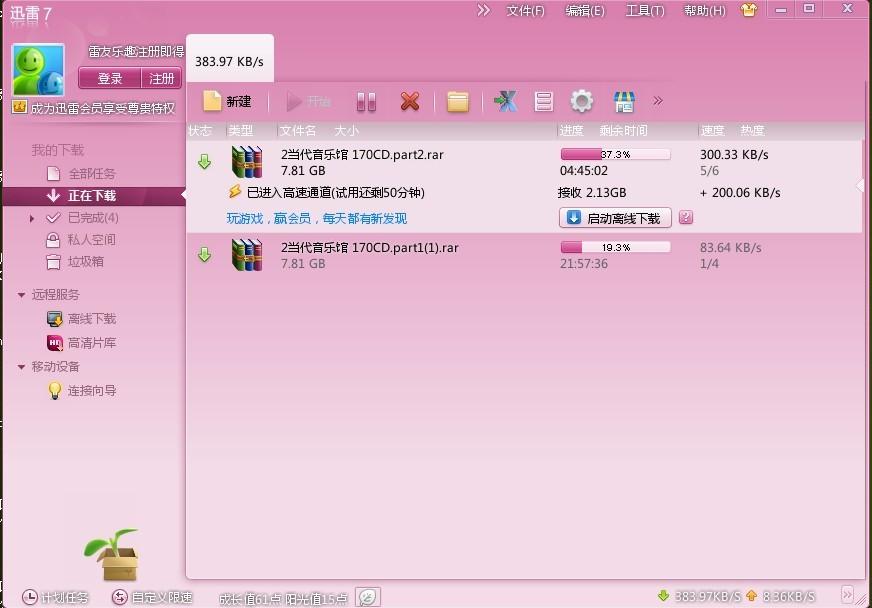
Task: Select 已完成(4) in the sidebar
Action: 93,218
